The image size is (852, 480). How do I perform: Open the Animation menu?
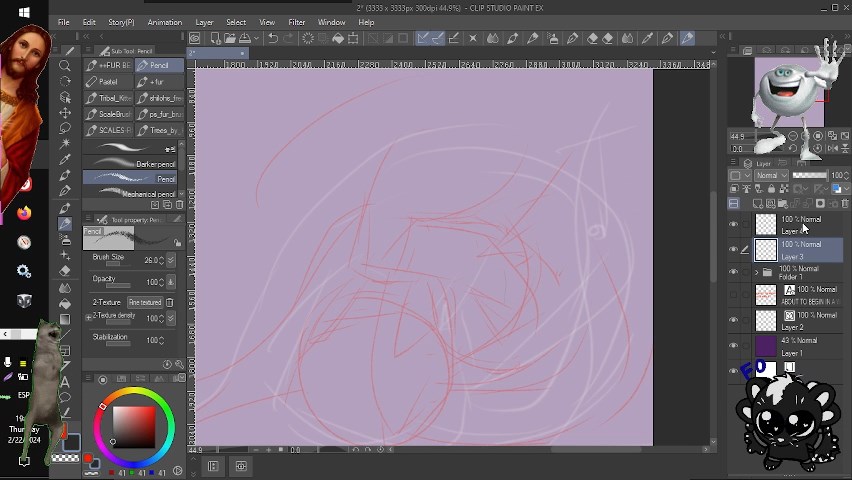tap(164, 22)
